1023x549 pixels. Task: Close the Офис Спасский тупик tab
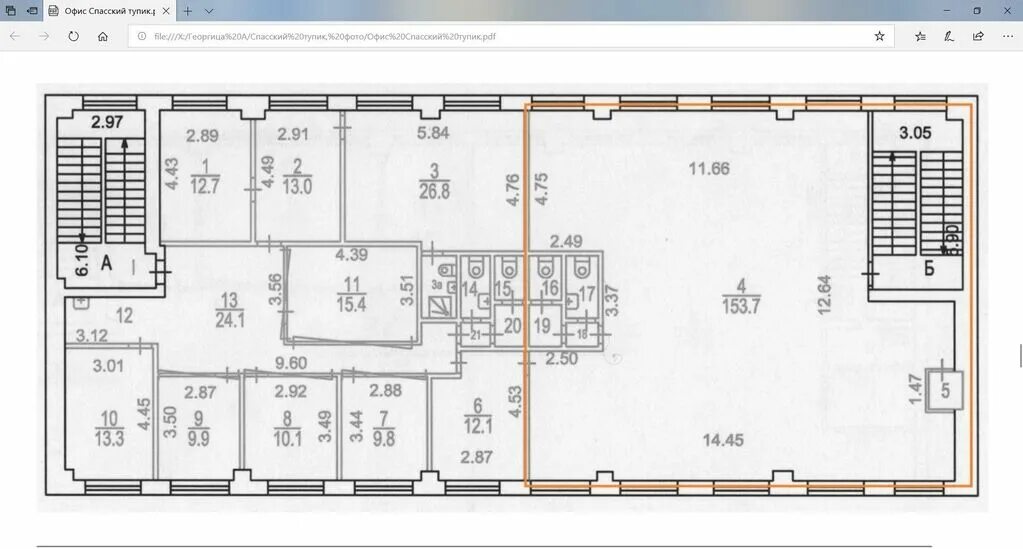click(166, 11)
